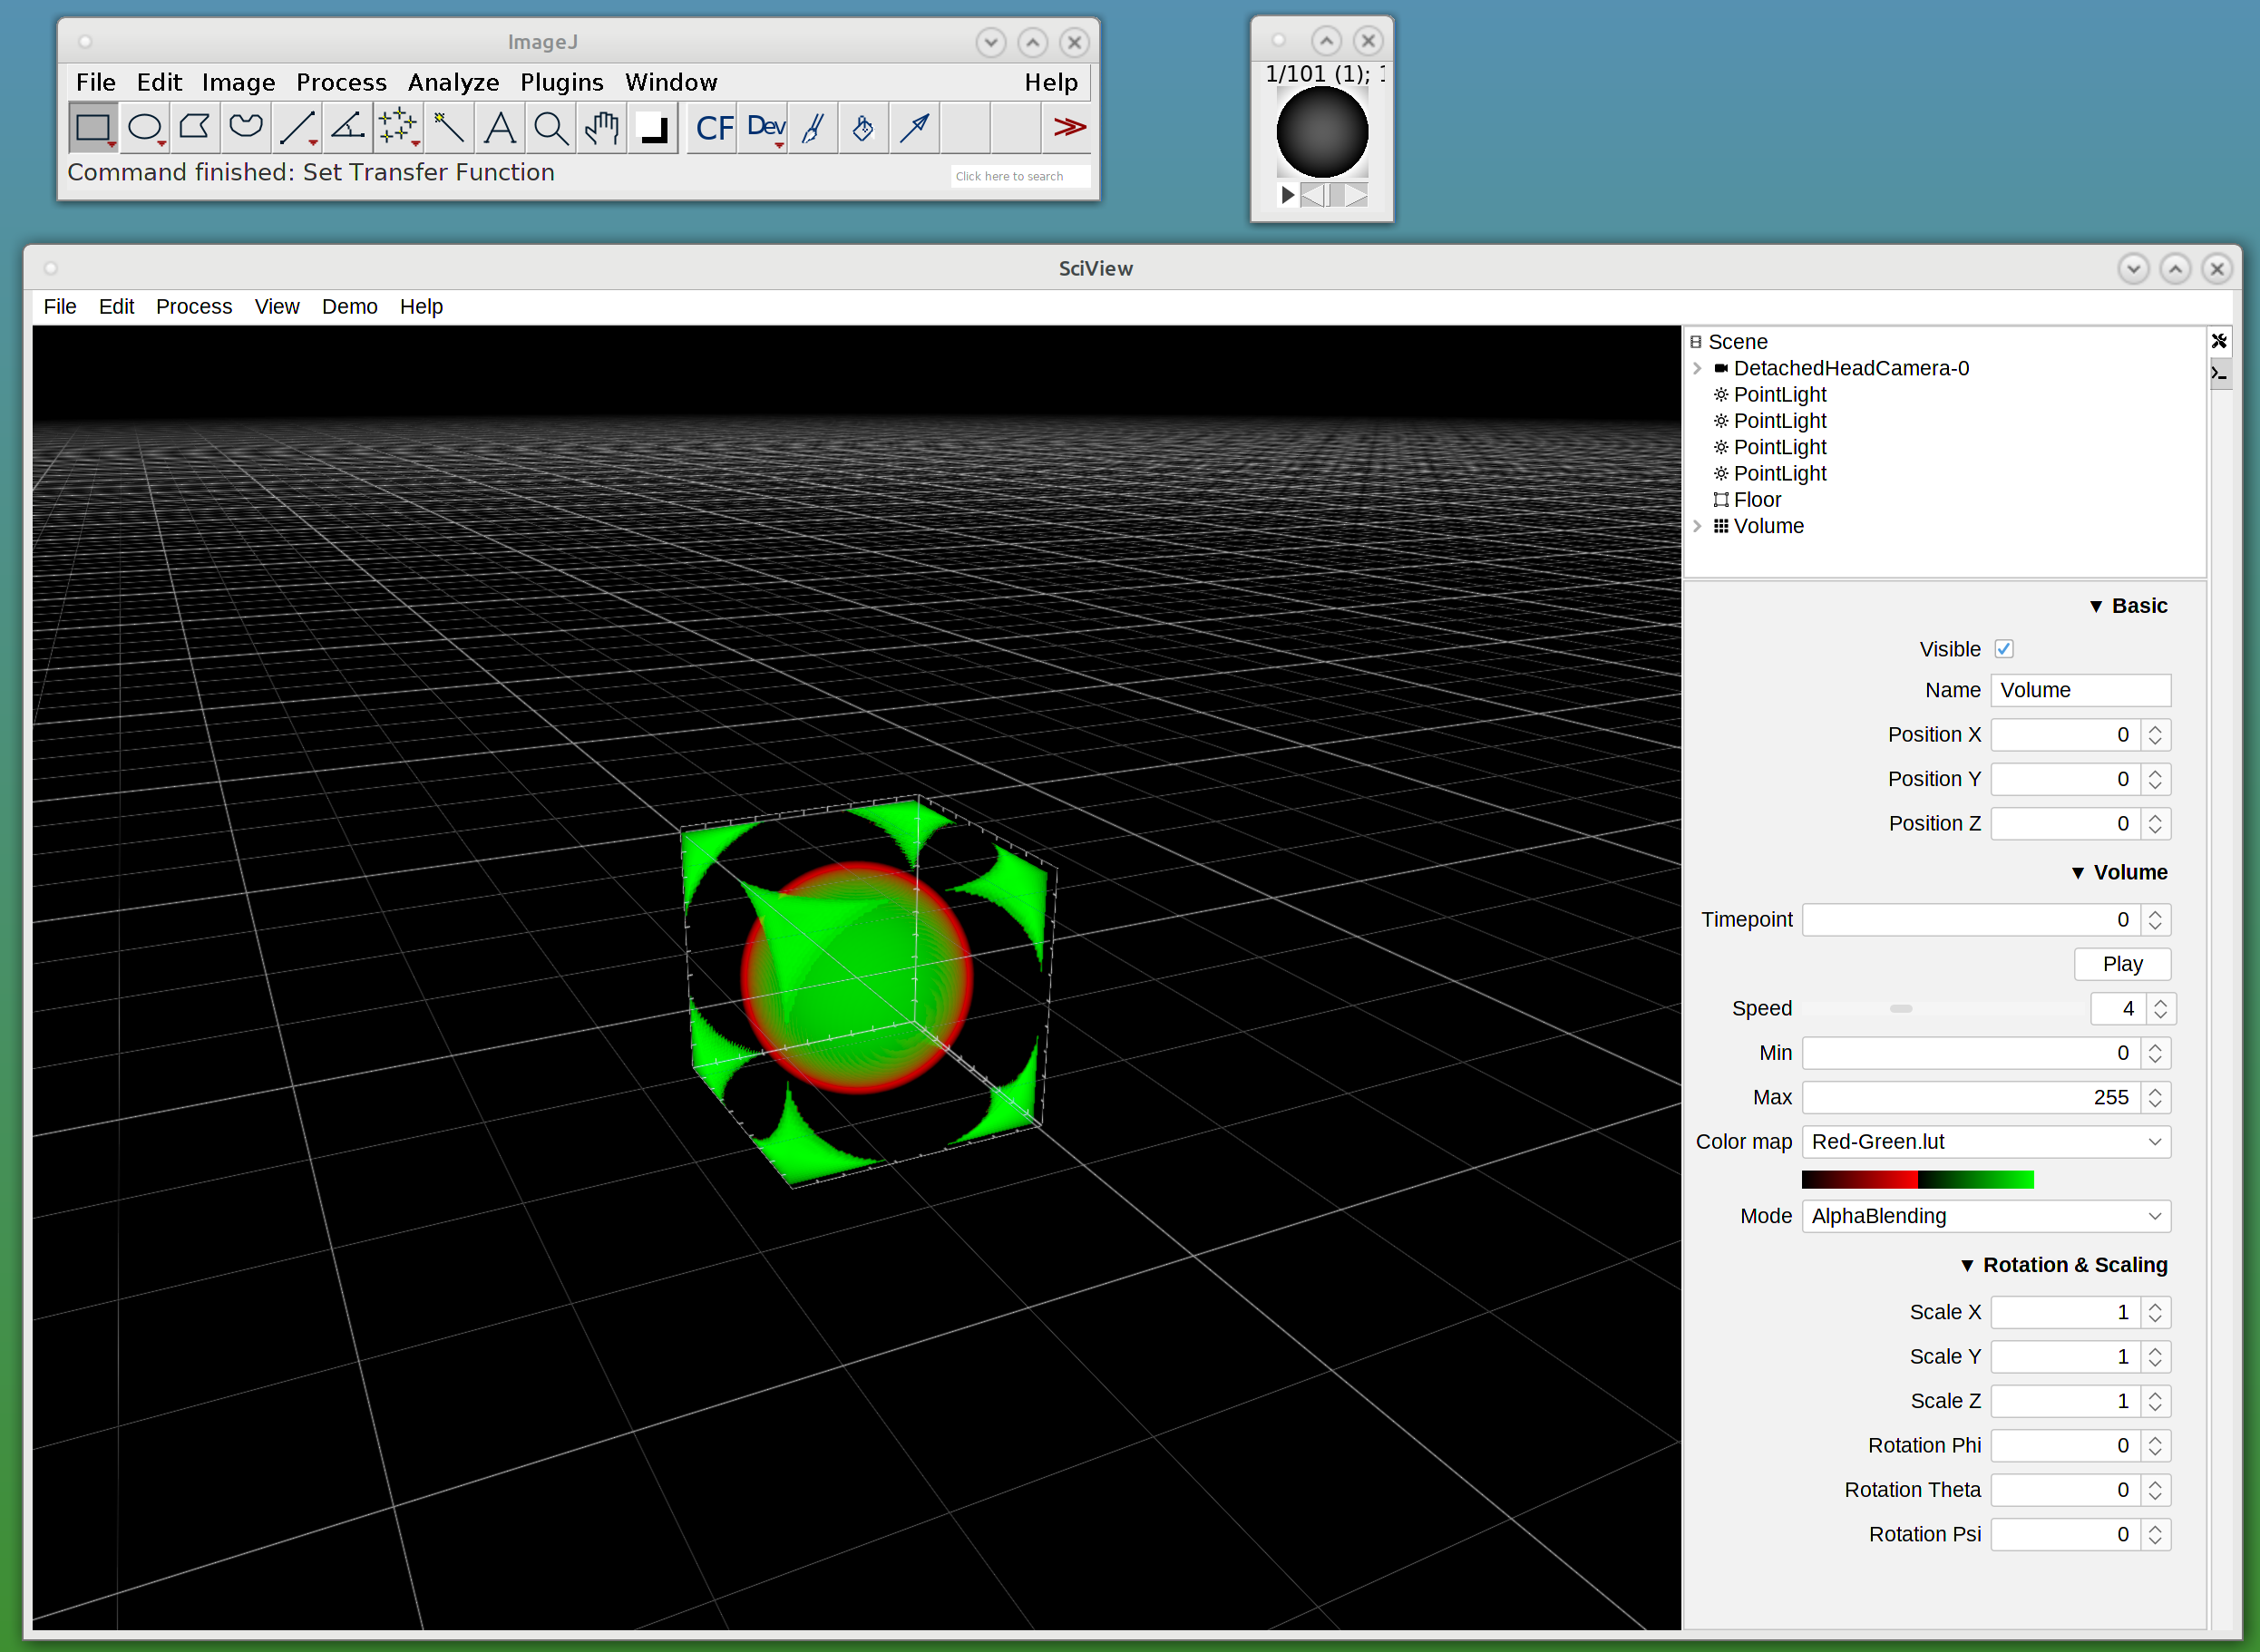Open the Mode AlphaBlending dropdown
2260x1652 pixels.
pyautogui.click(x=1986, y=1217)
